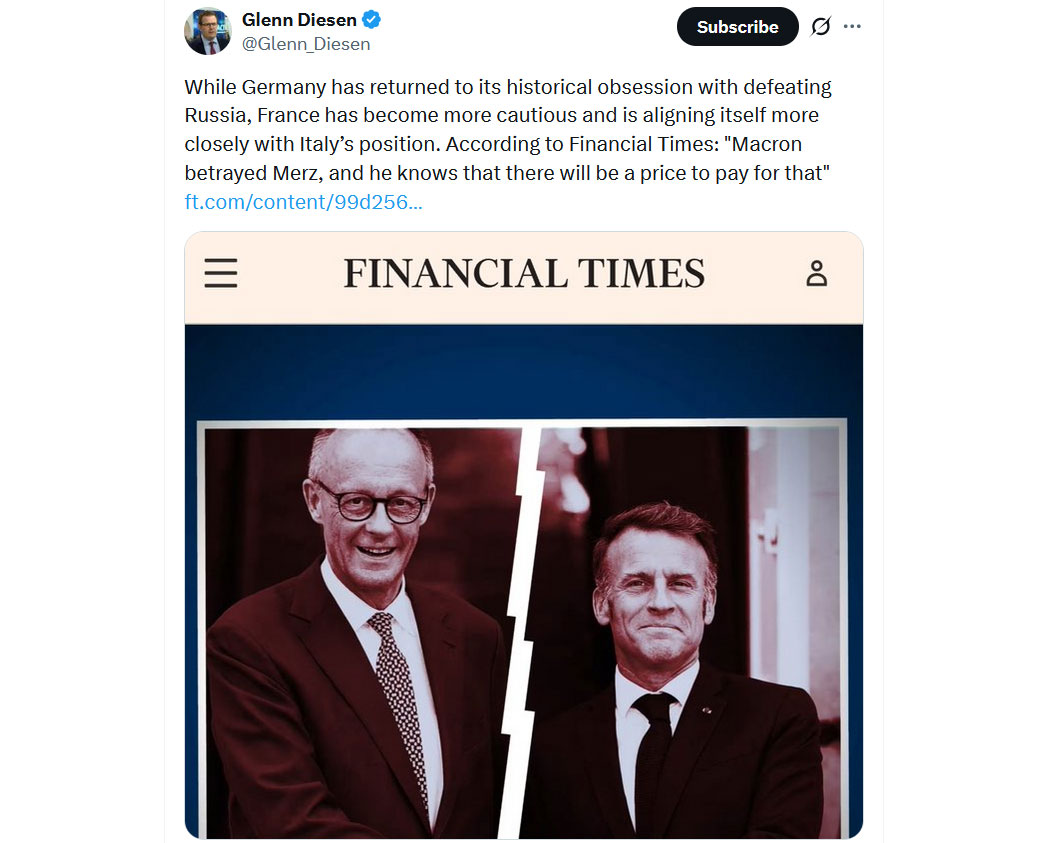Click the face of the man without glasses

tap(651, 590)
